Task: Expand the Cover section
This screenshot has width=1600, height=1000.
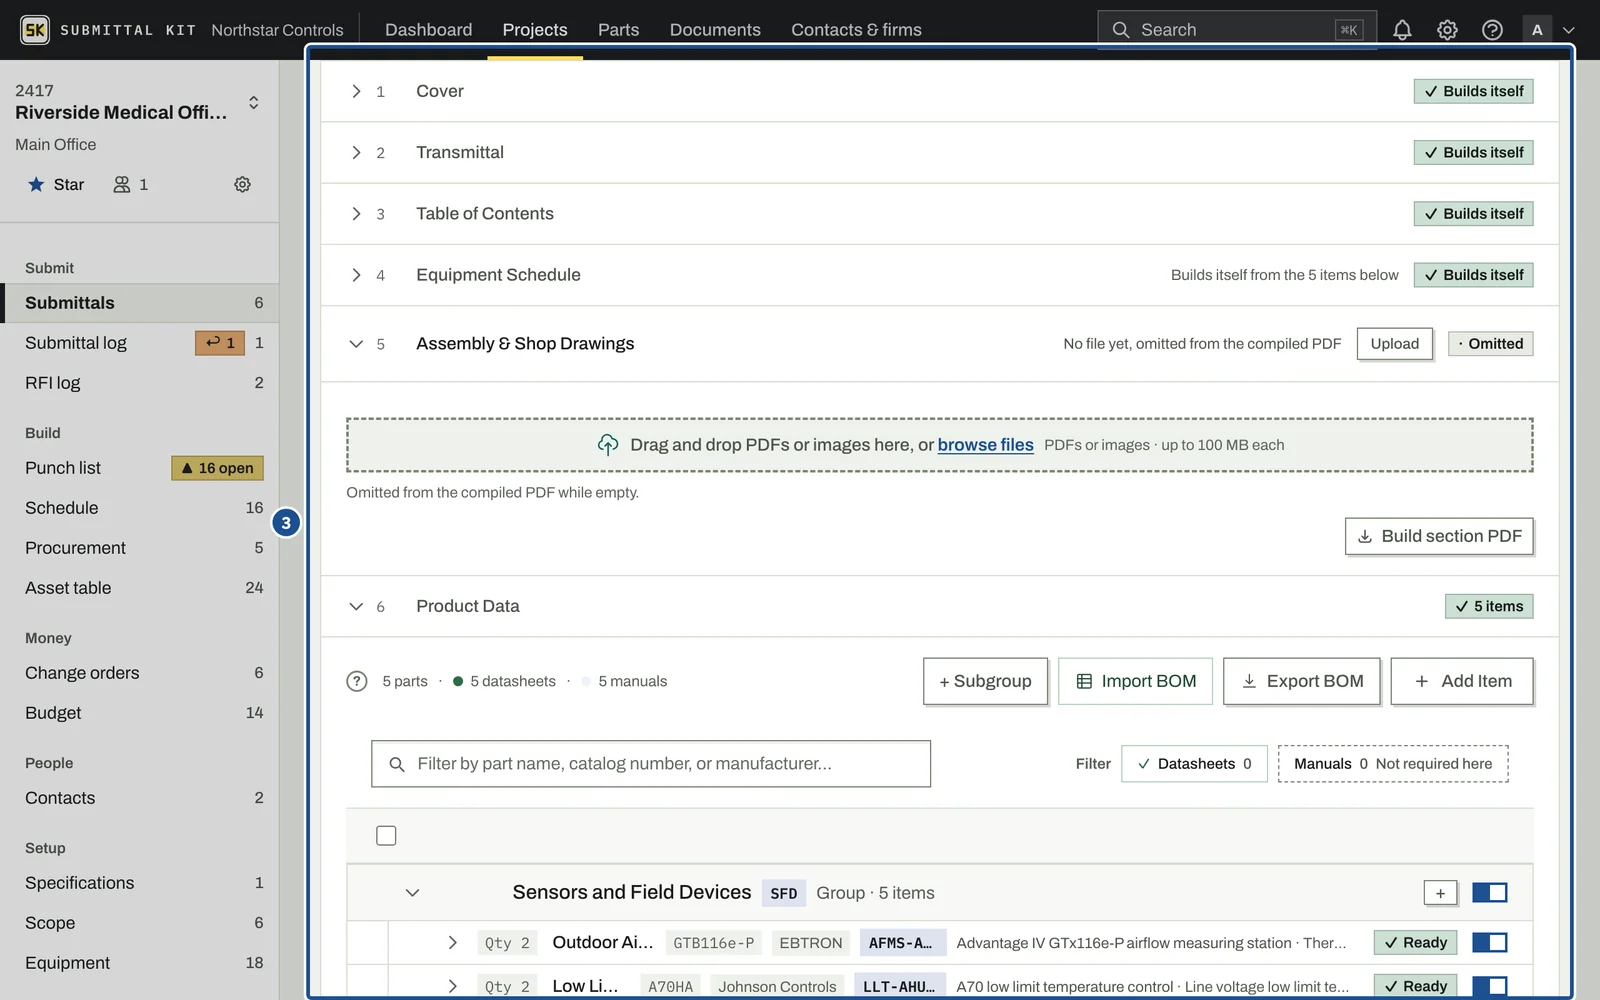Action: click(356, 91)
